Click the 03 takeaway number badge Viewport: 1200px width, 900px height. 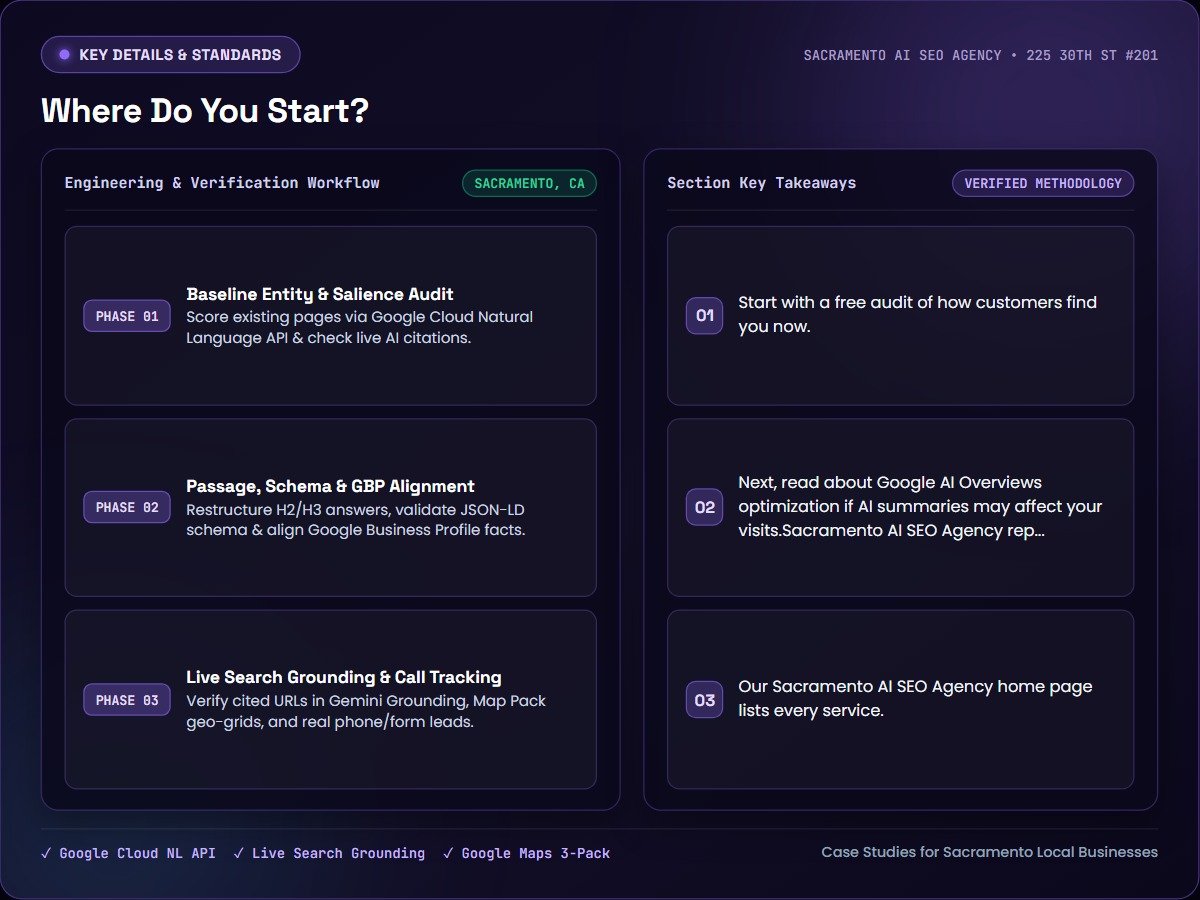704,700
